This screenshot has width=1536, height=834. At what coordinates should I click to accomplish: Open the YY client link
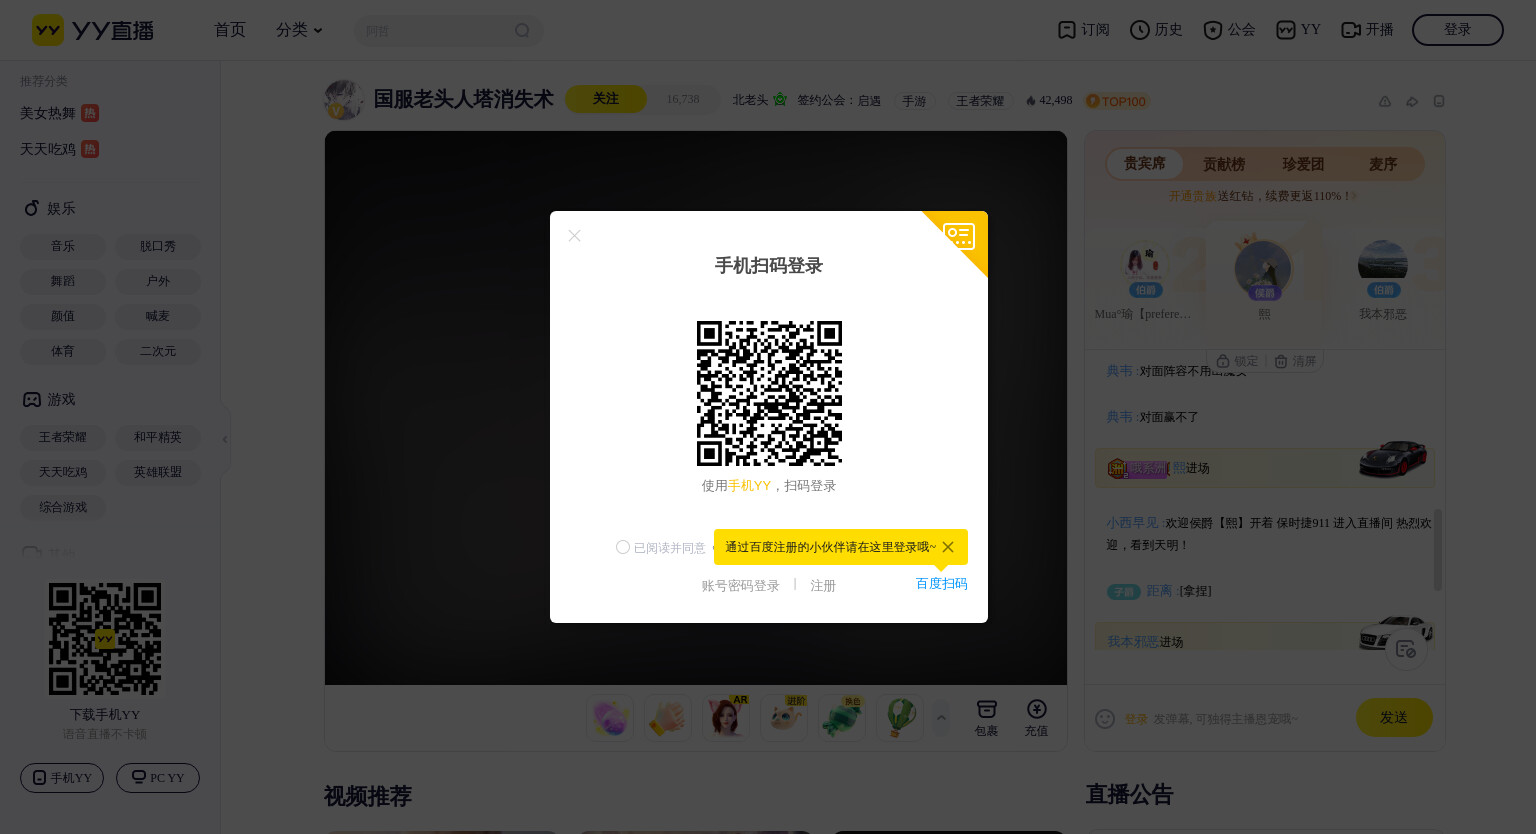pyautogui.click(x=1299, y=30)
